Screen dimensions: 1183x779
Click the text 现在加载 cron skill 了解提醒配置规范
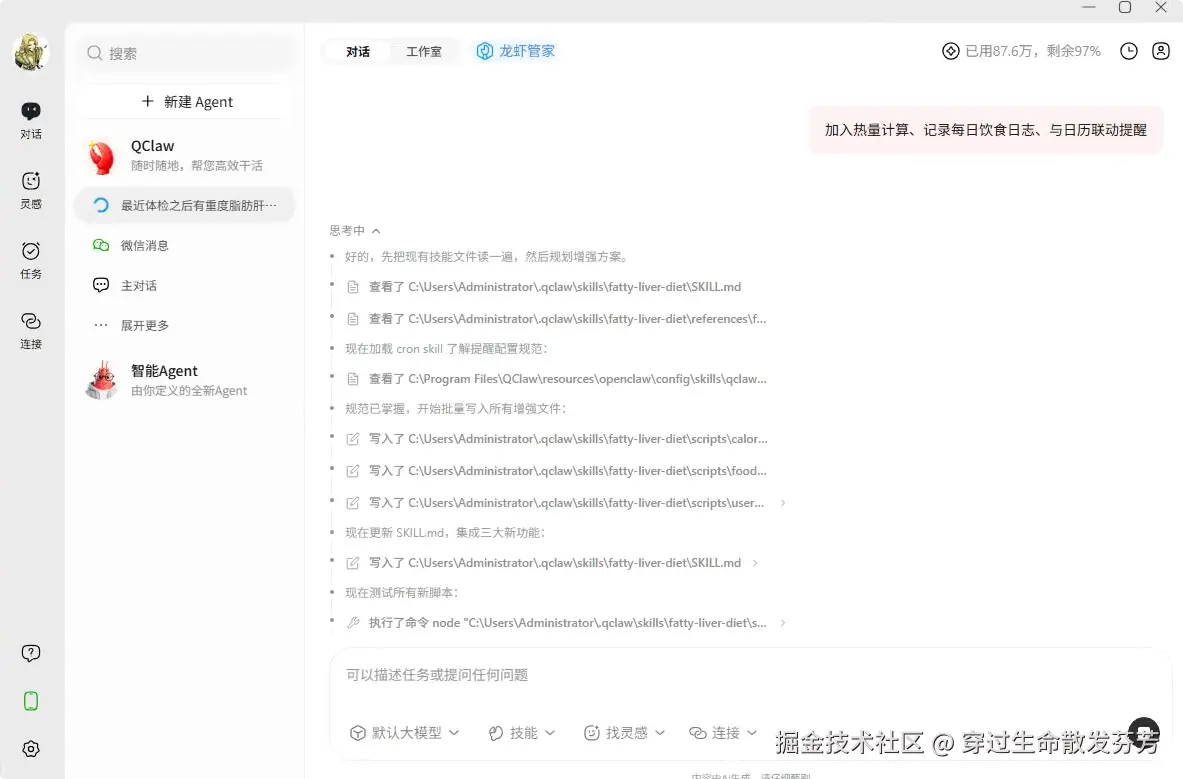(x=446, y=348)
